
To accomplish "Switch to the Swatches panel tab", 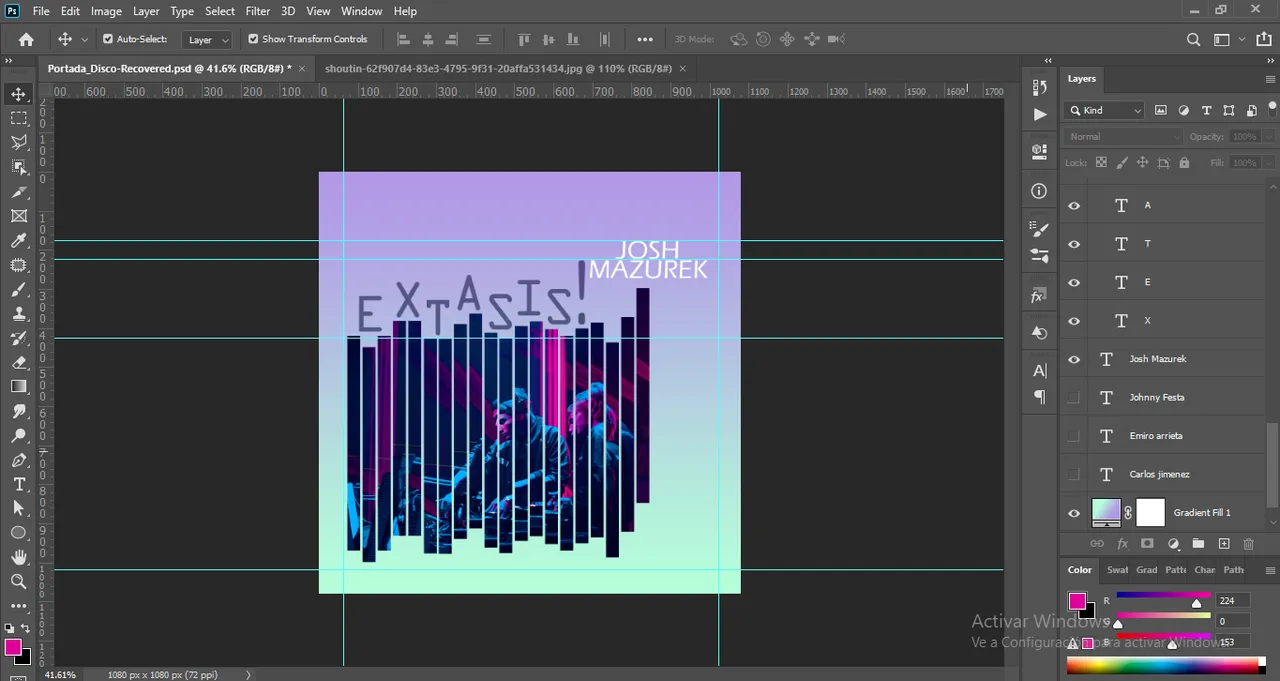I will point(1117,570).
